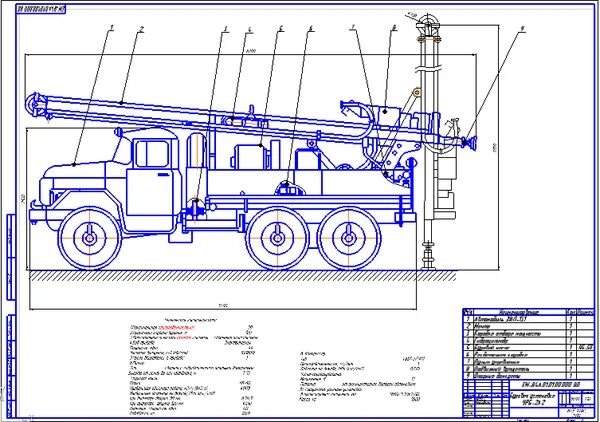
Task: Click callout number 3 leader label
Action: tap(226, 28)
